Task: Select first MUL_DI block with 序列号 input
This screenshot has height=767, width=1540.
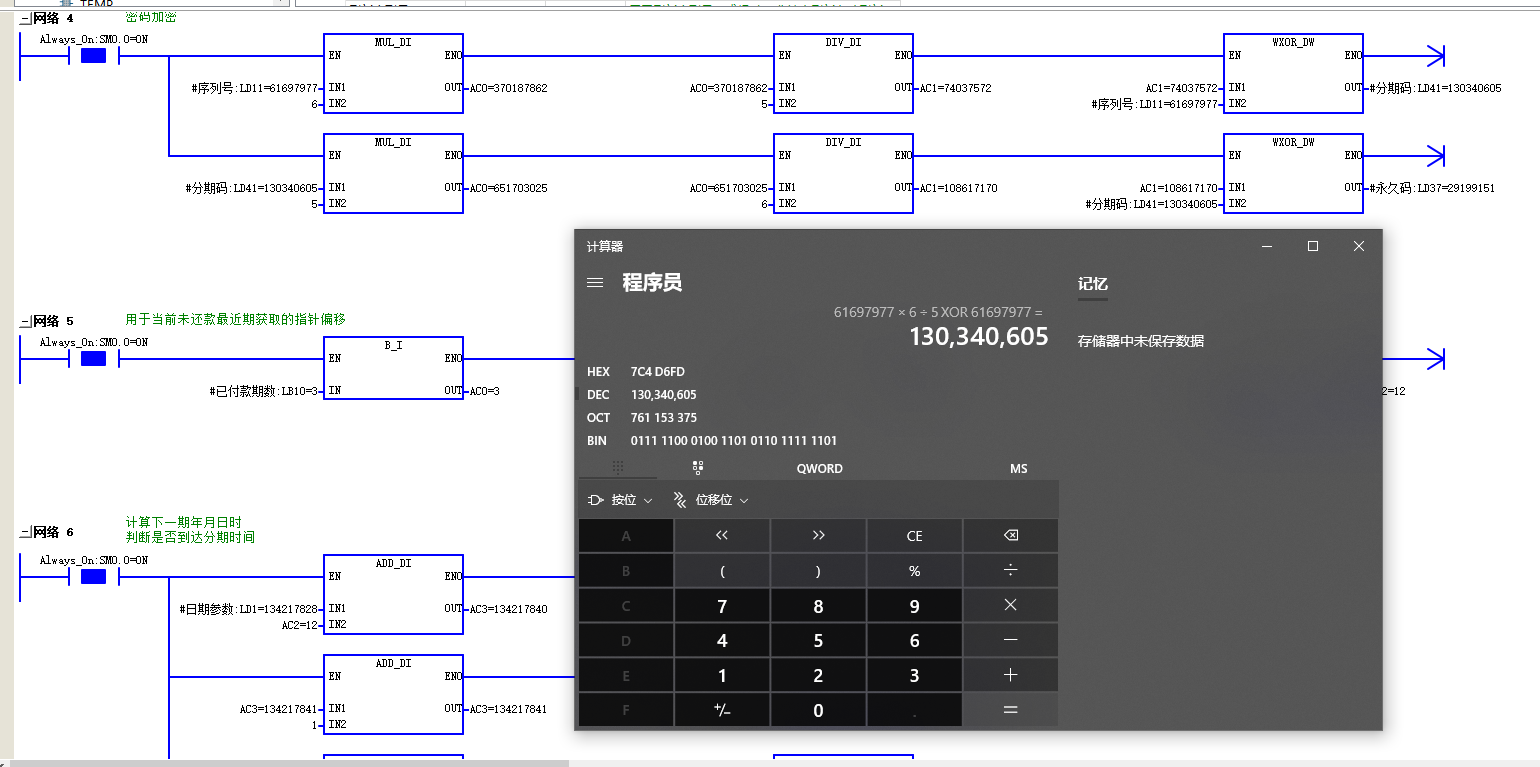Action: [393, 73]
